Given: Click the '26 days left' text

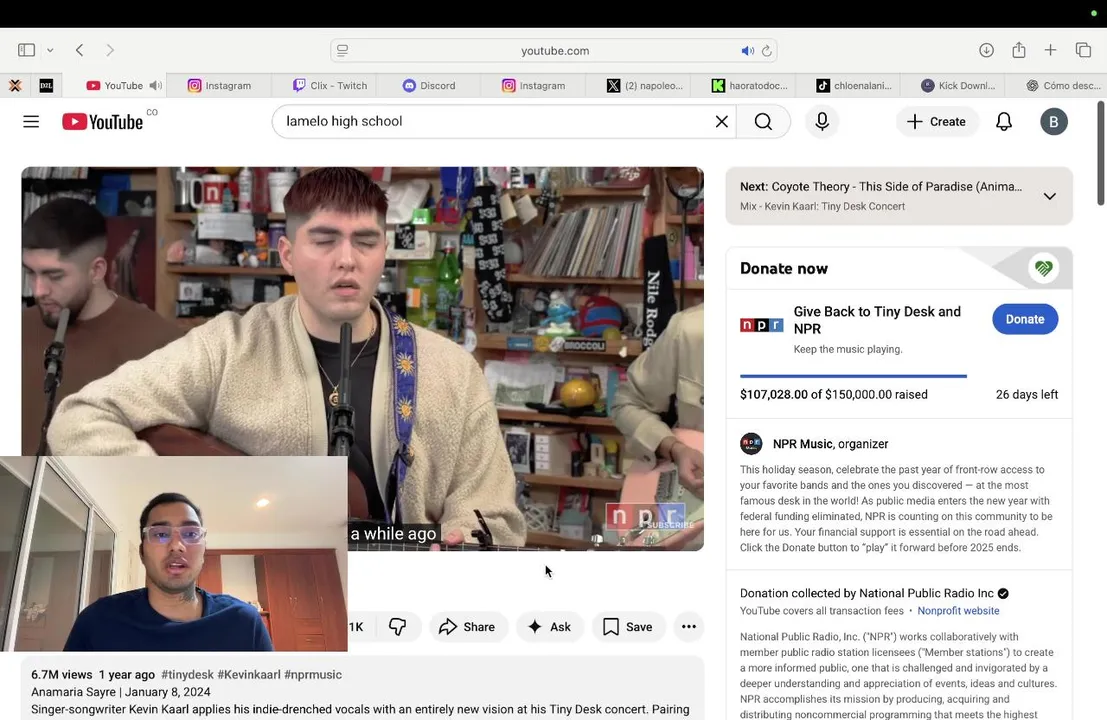Looking at the screenshot, I should [x=1027, y=395].
